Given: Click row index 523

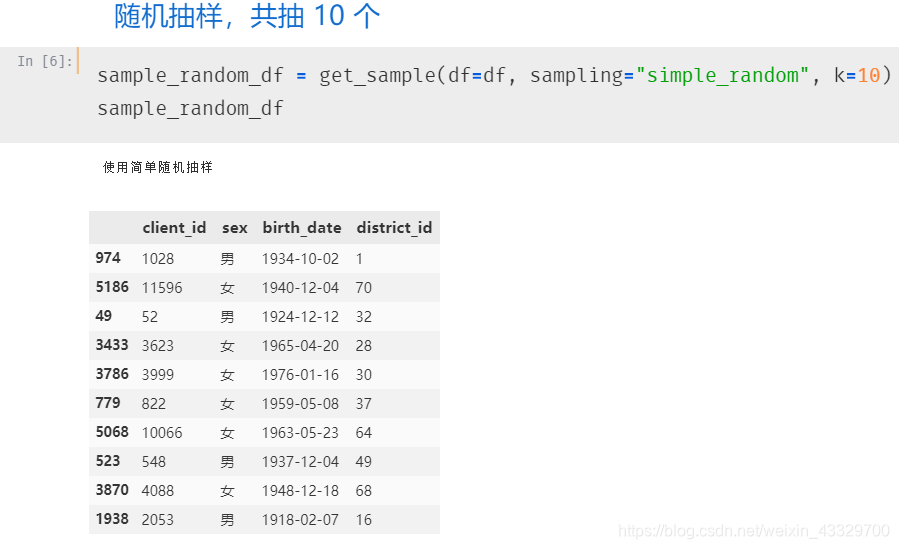Looking at the screenshot, I should [108, 461].
